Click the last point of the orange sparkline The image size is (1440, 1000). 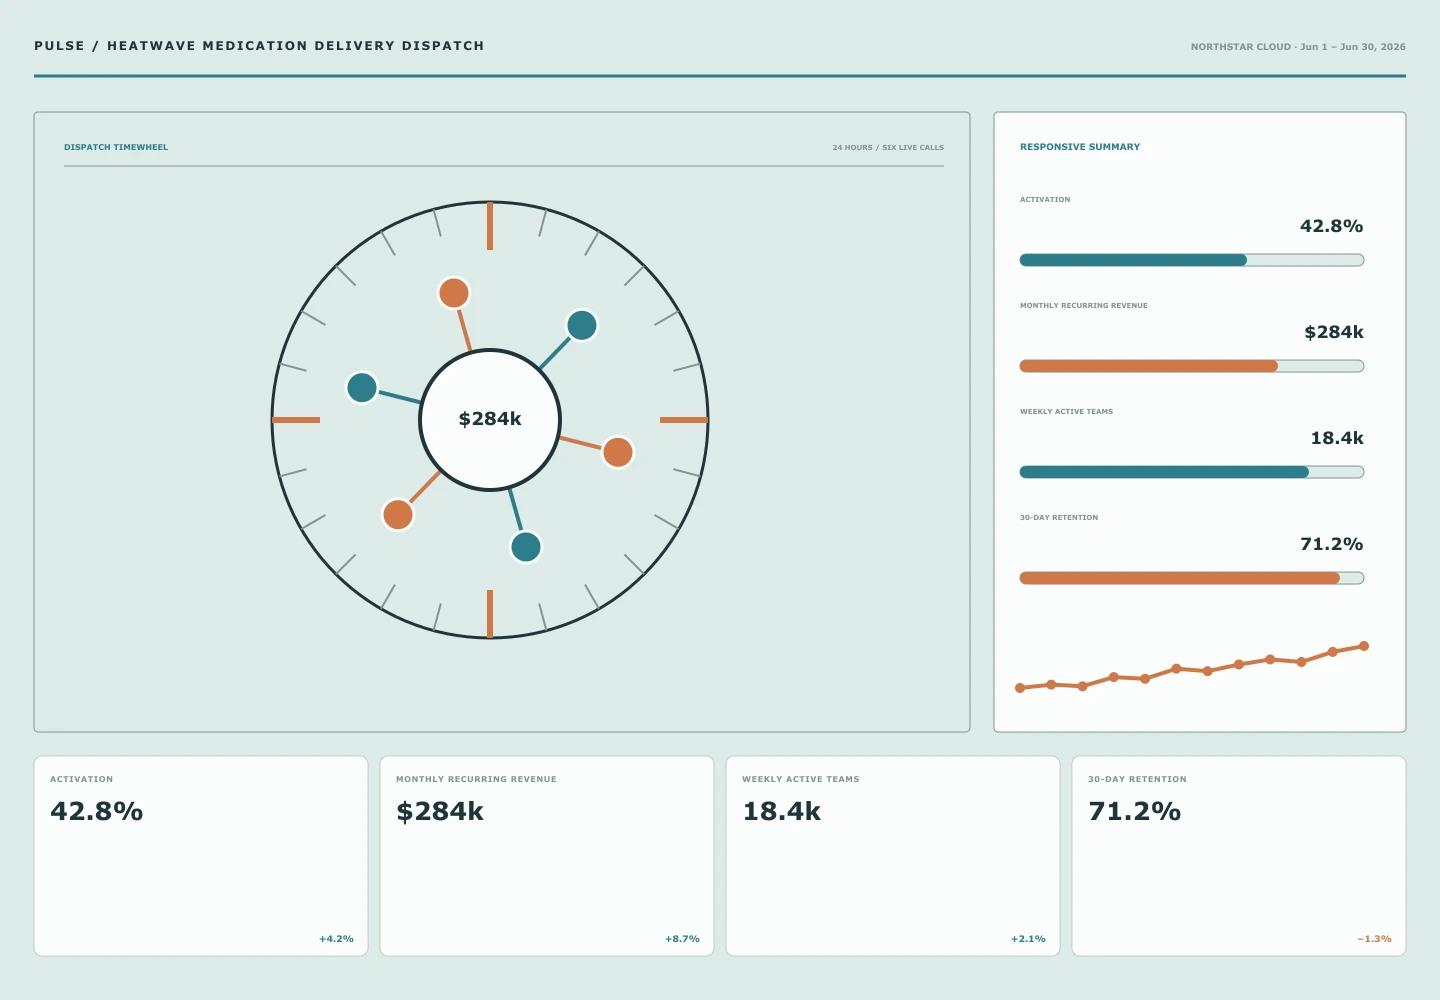click(1364, 646)
